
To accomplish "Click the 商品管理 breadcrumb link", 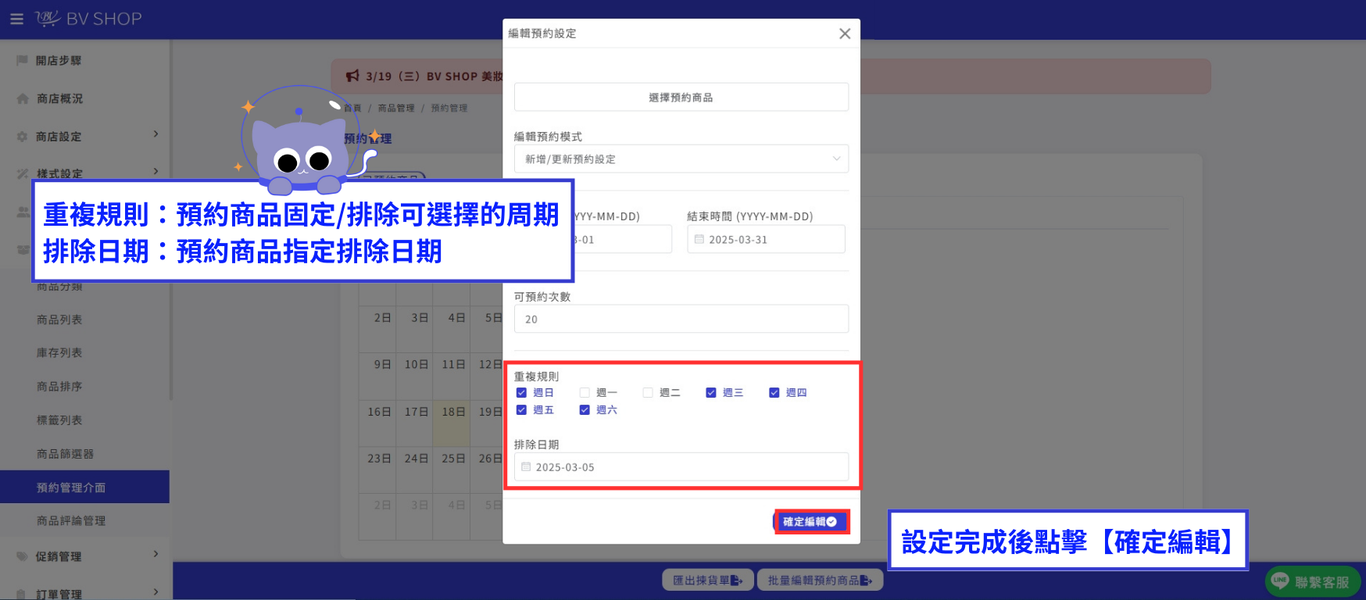I will point(395,108).
